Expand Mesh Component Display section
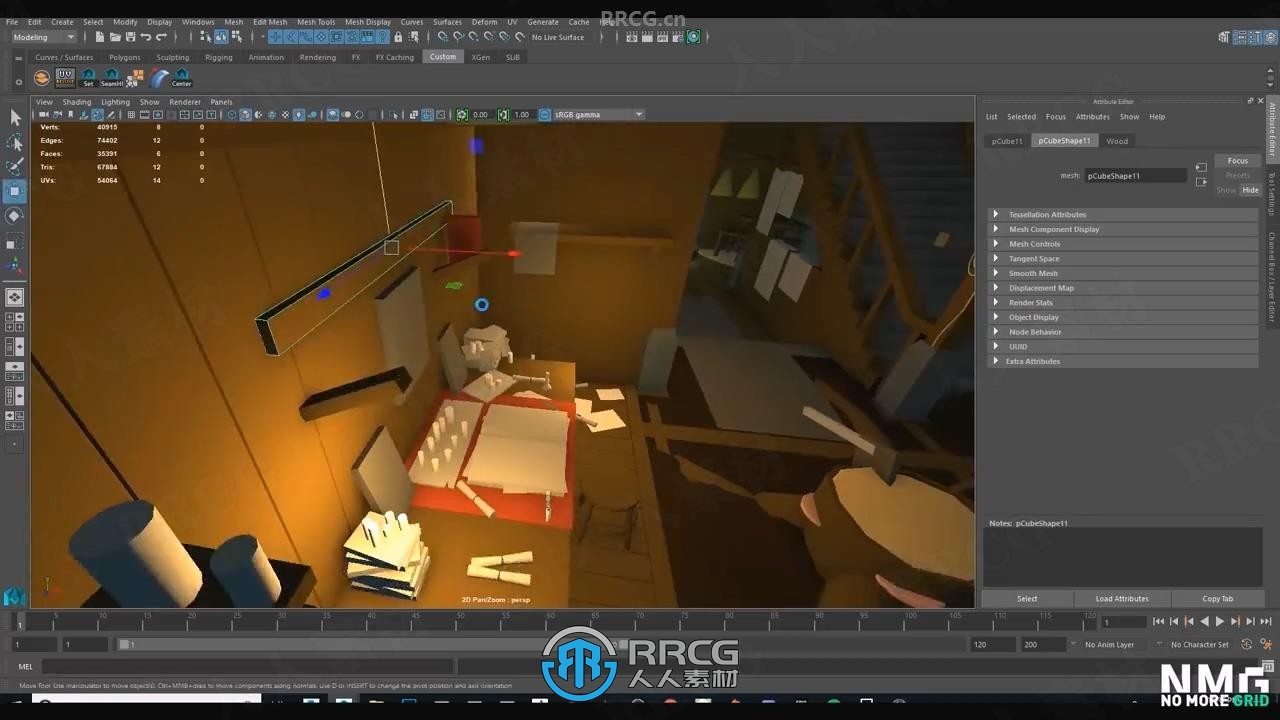The height and width of the screenshot is (720, 1280). tap(1122, 229)
